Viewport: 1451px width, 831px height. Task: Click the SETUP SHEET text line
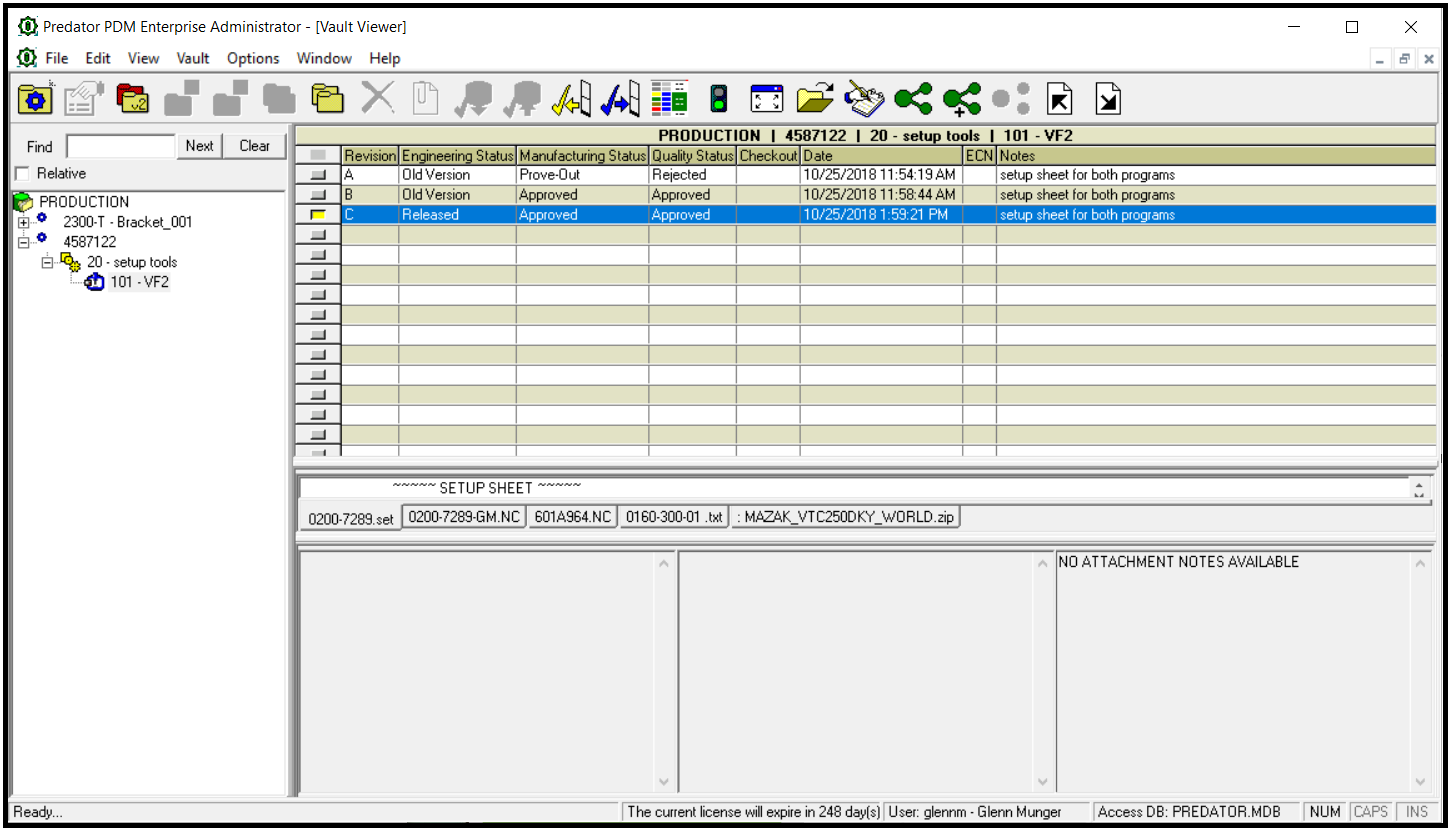(x=487, y=487)
